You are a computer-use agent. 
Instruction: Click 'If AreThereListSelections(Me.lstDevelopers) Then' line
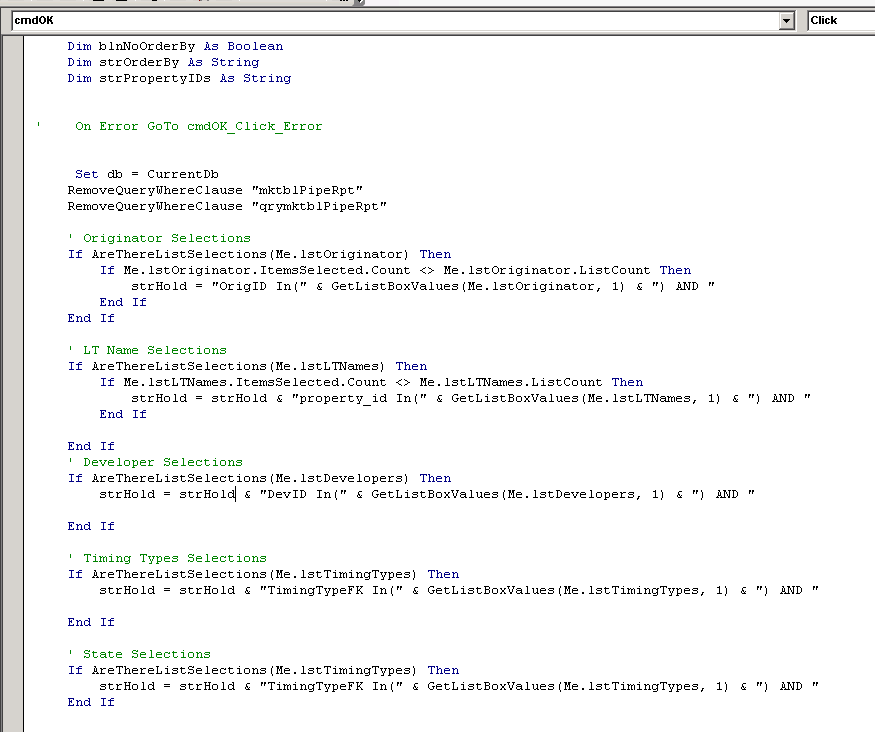coord(259,479)
